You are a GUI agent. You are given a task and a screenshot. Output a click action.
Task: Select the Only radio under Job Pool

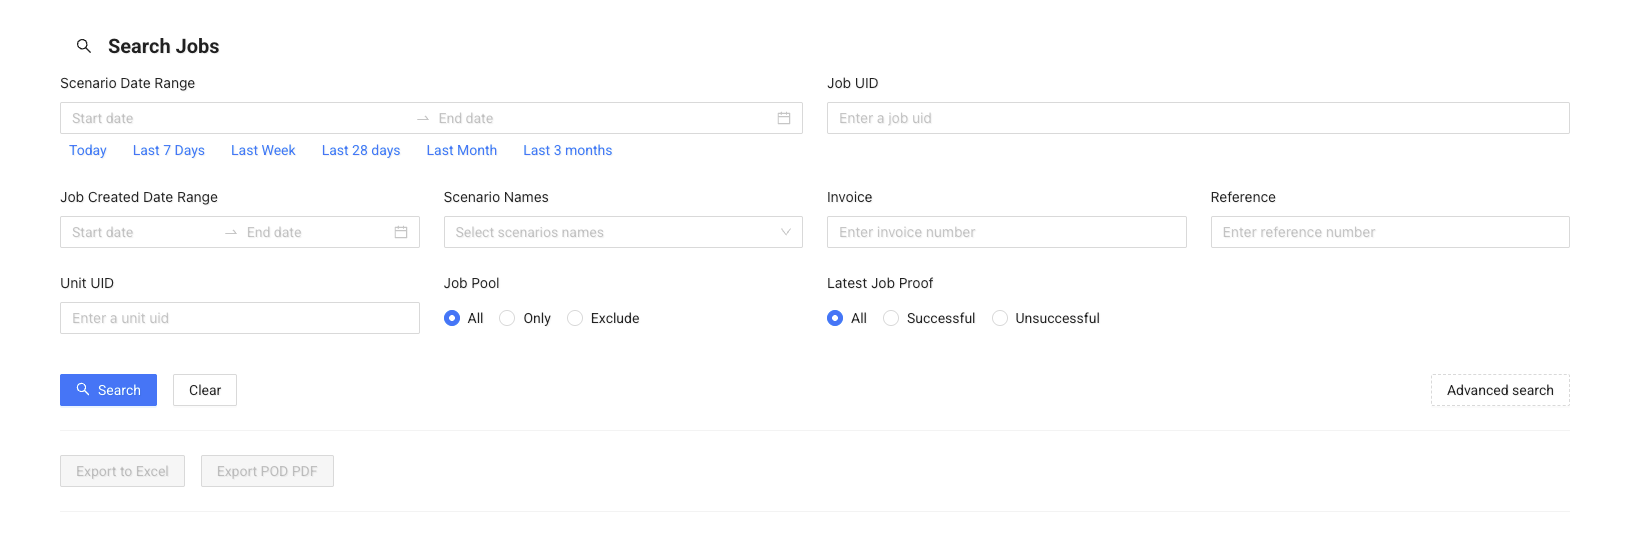tap(507, 318)
